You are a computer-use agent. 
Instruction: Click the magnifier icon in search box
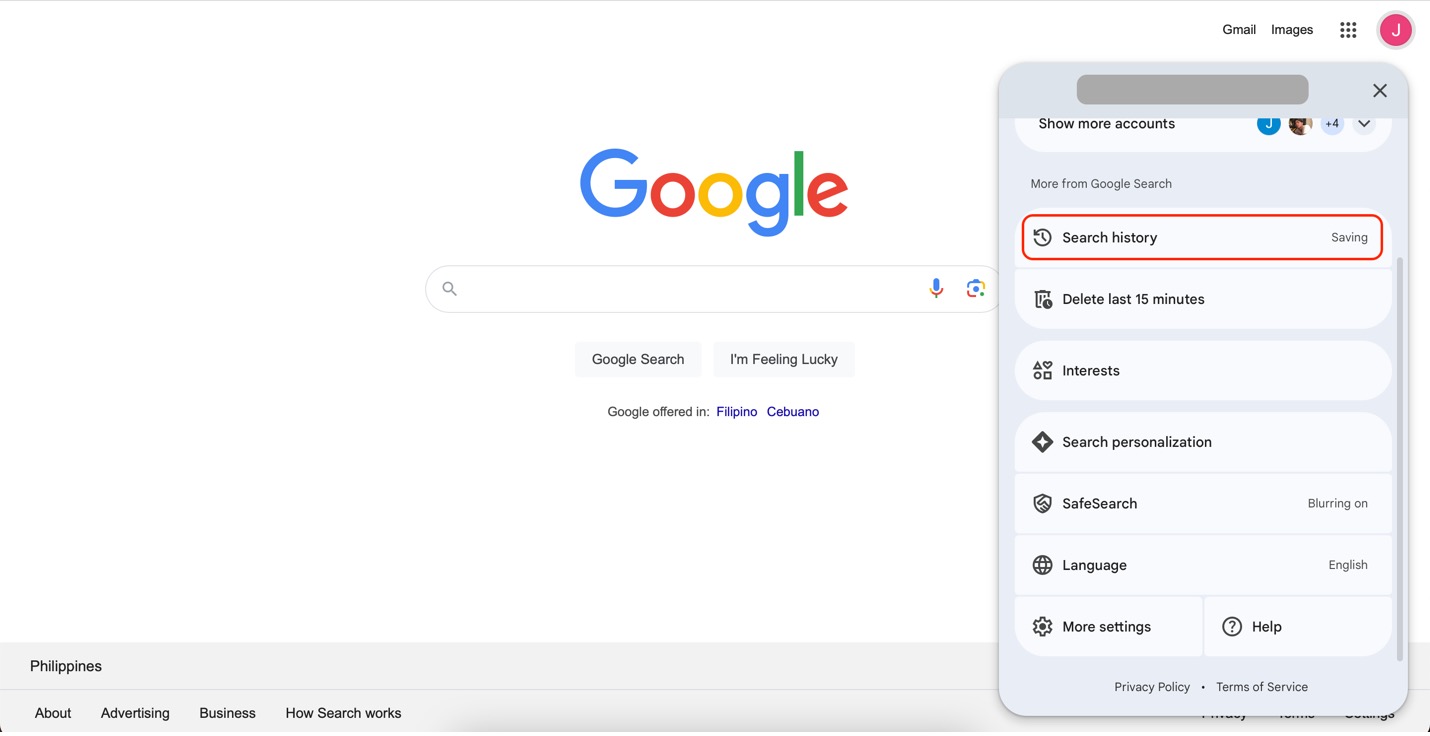450,289
